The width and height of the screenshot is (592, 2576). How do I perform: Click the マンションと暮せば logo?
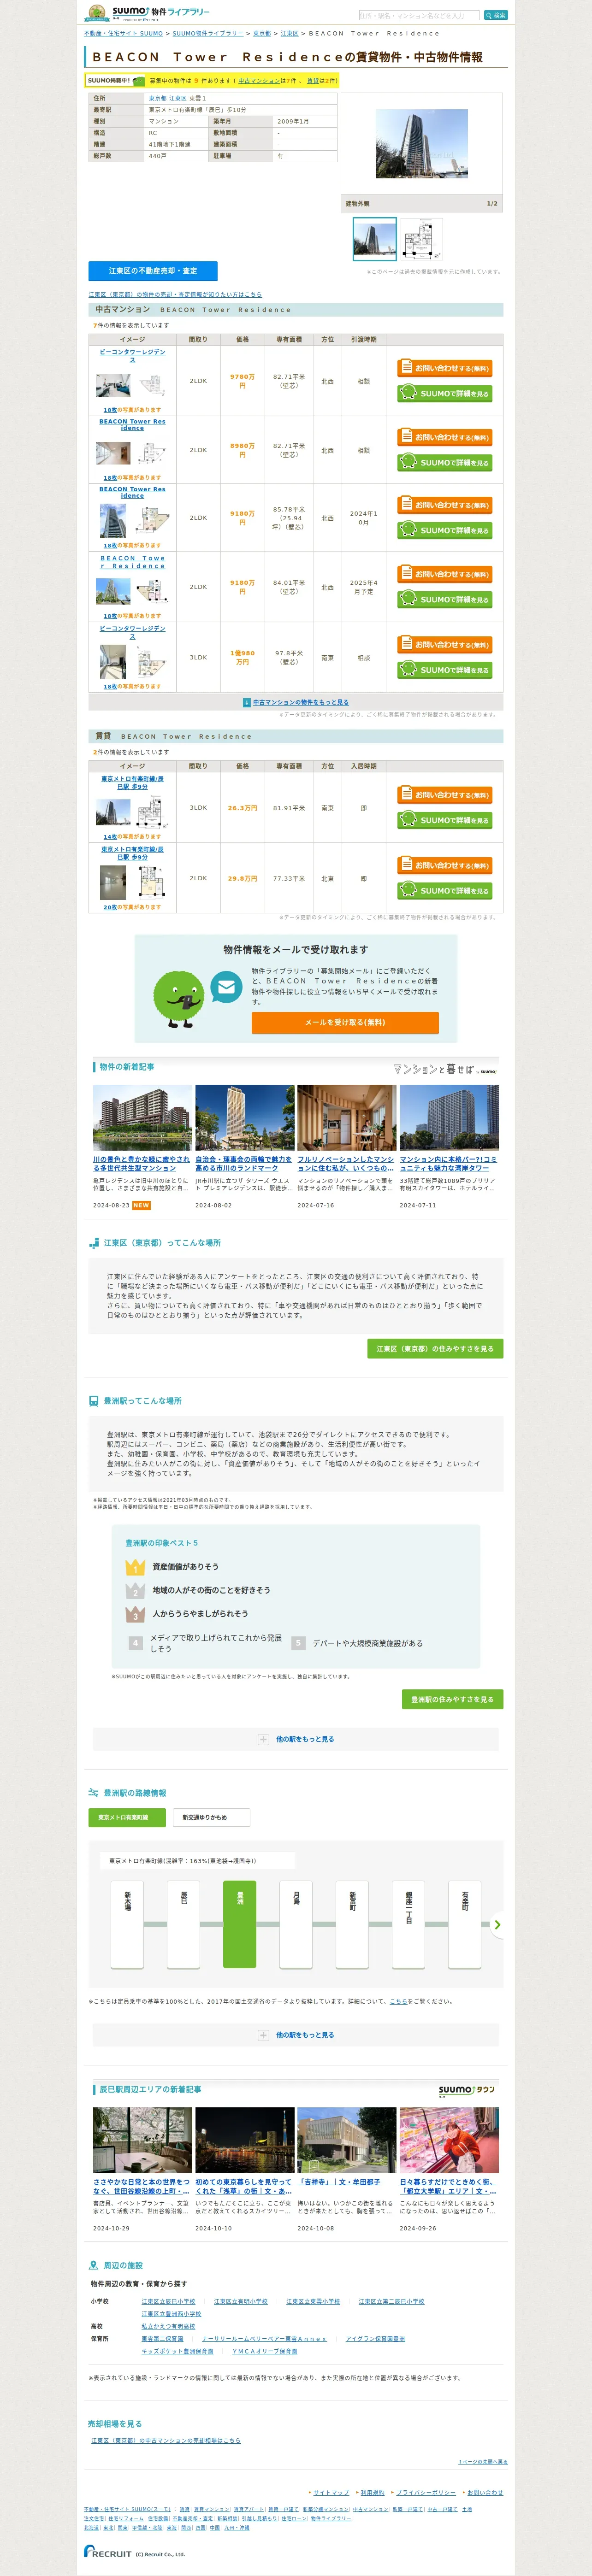coord(445,1069)
